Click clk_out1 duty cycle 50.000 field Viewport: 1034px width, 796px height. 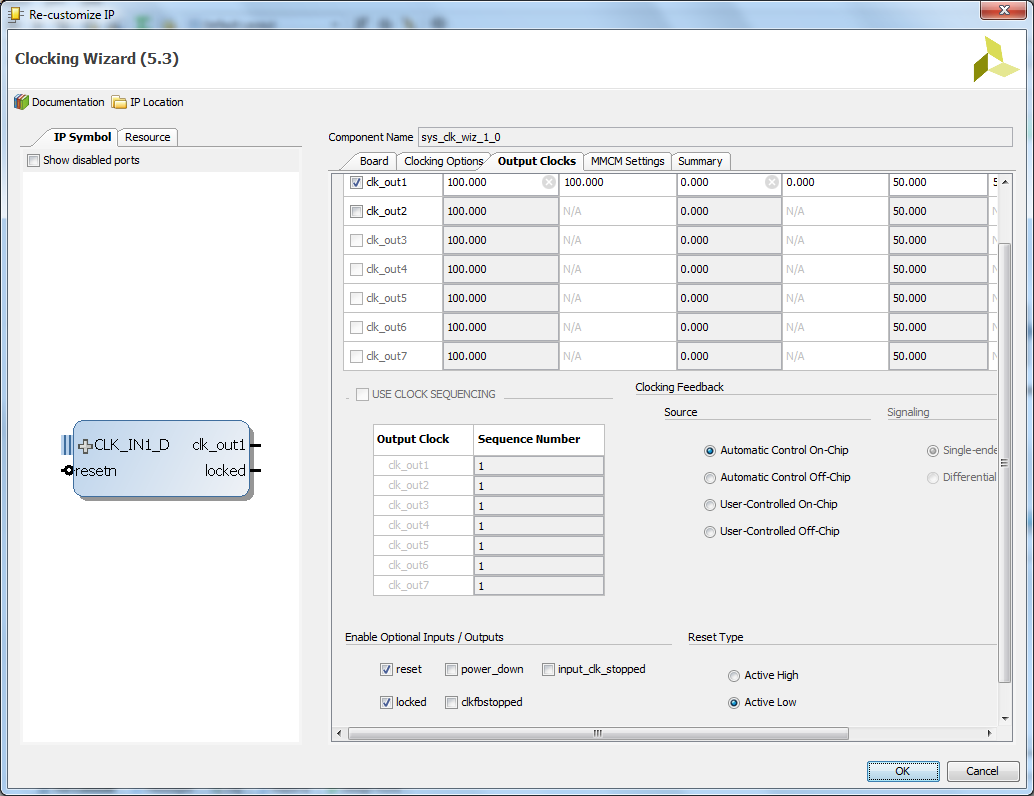(x=938, y=183)
